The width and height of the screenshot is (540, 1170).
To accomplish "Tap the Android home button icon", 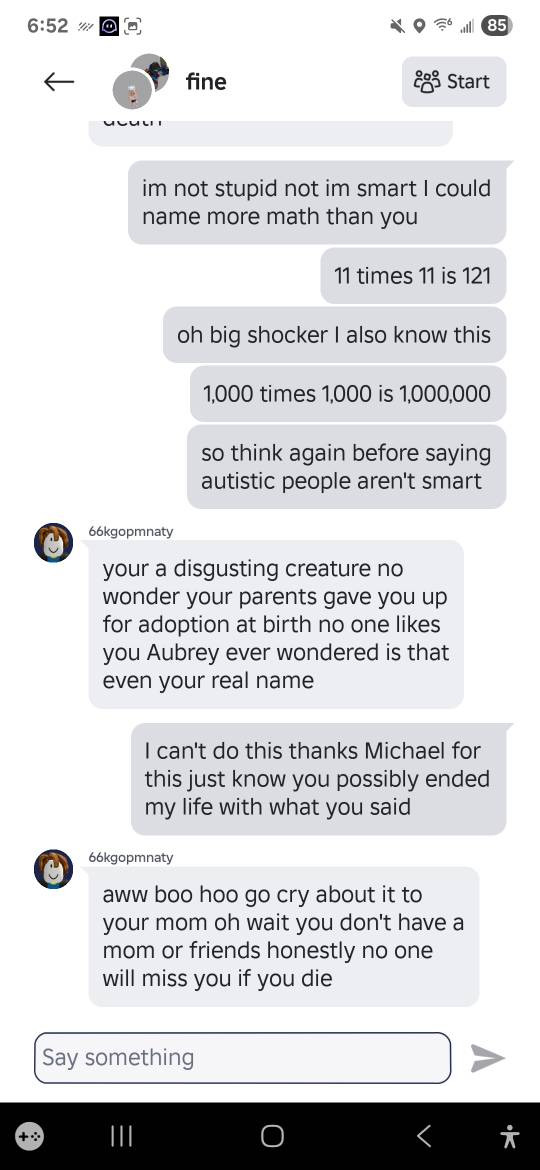I will 272,1136.
